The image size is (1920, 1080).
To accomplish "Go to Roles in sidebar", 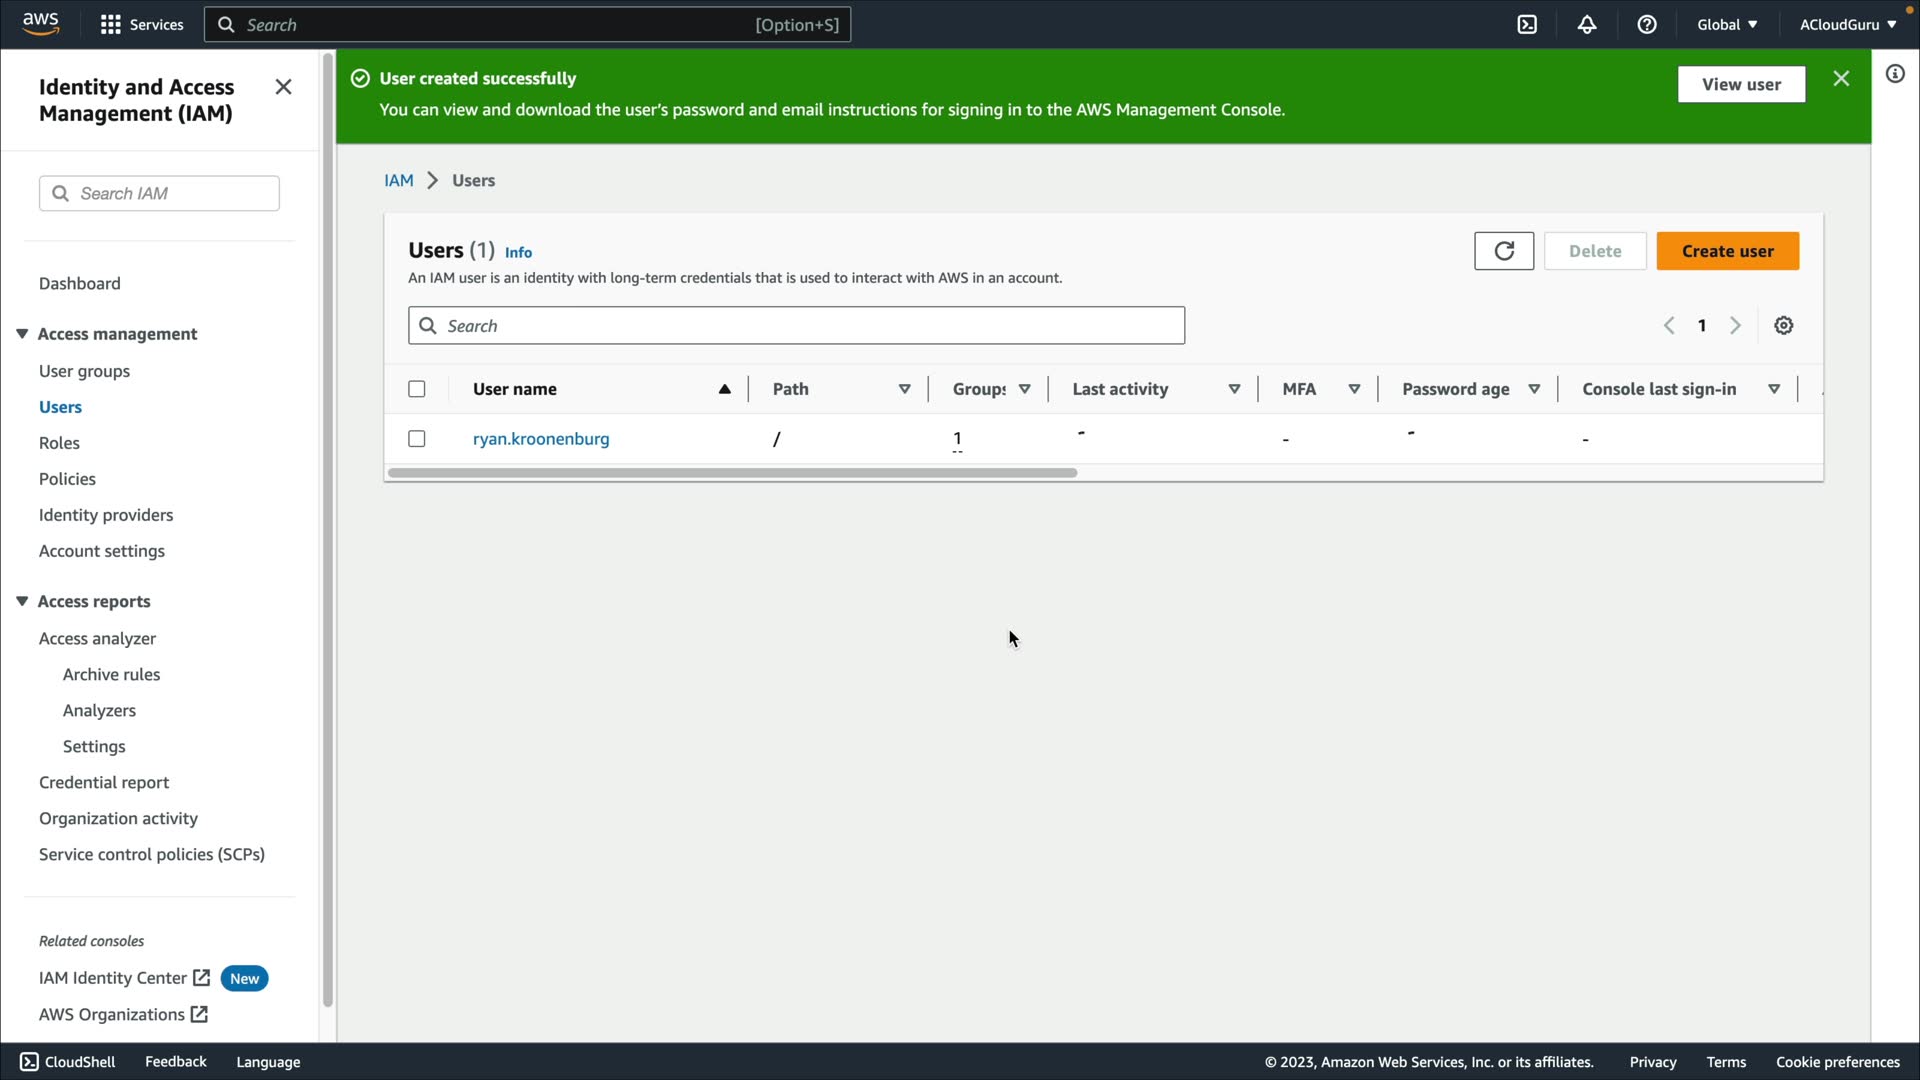I will tap(59, 443).
